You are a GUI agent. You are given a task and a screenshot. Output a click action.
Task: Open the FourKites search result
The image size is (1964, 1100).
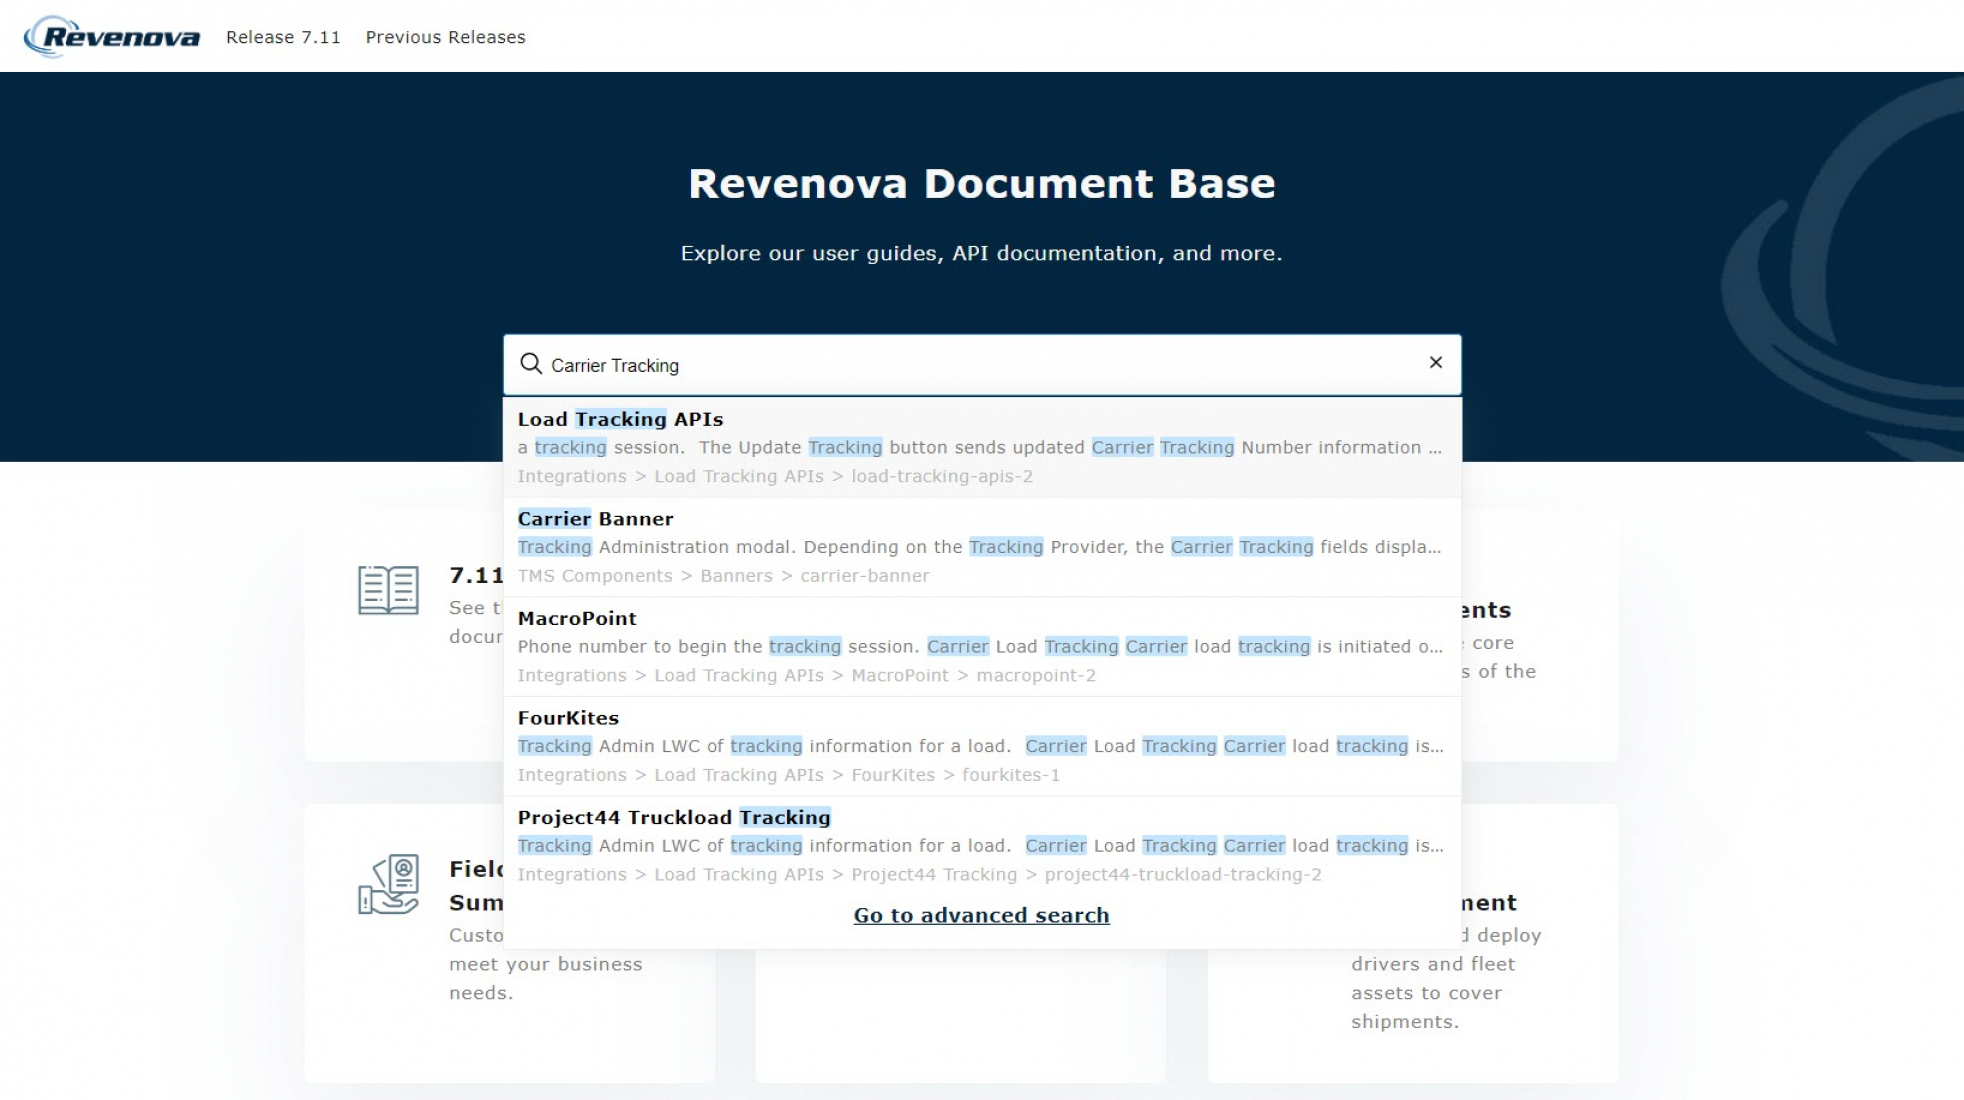tap(568, 717)
